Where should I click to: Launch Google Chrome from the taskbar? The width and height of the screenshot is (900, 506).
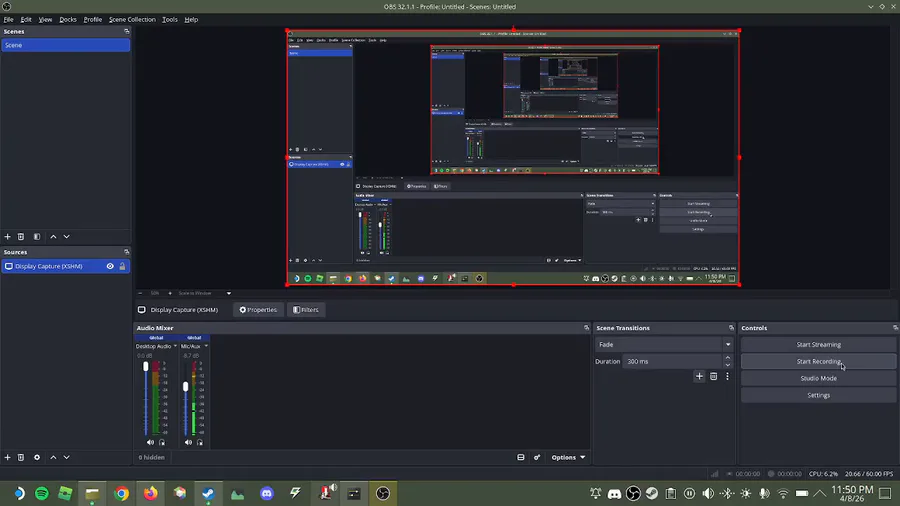121,493
